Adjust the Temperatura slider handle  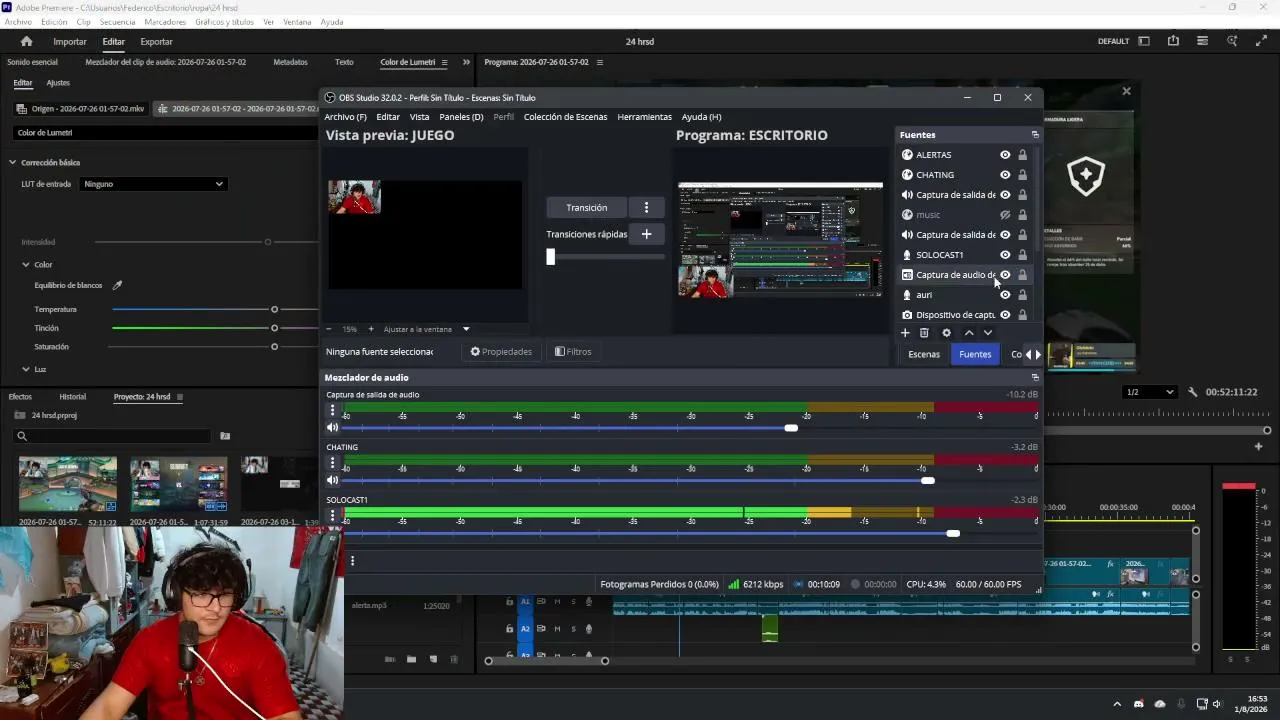274,309
